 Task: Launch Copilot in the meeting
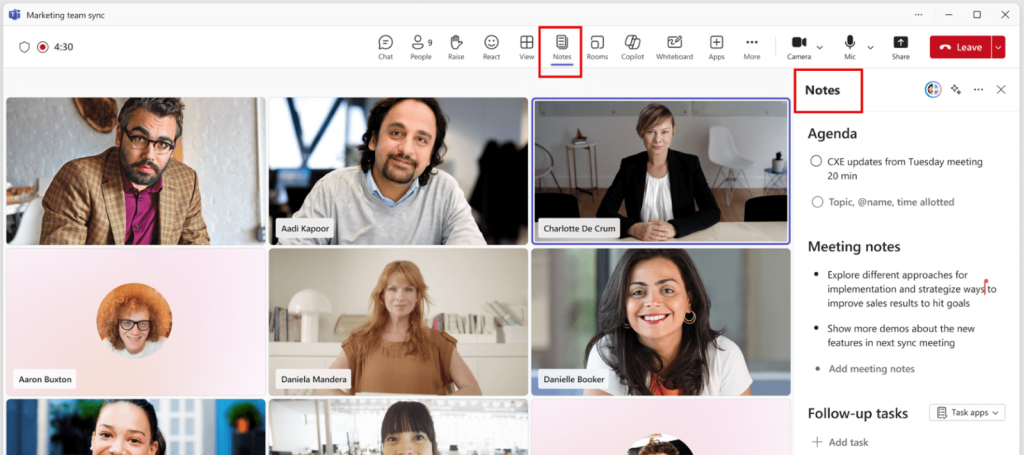coord(632,47)
